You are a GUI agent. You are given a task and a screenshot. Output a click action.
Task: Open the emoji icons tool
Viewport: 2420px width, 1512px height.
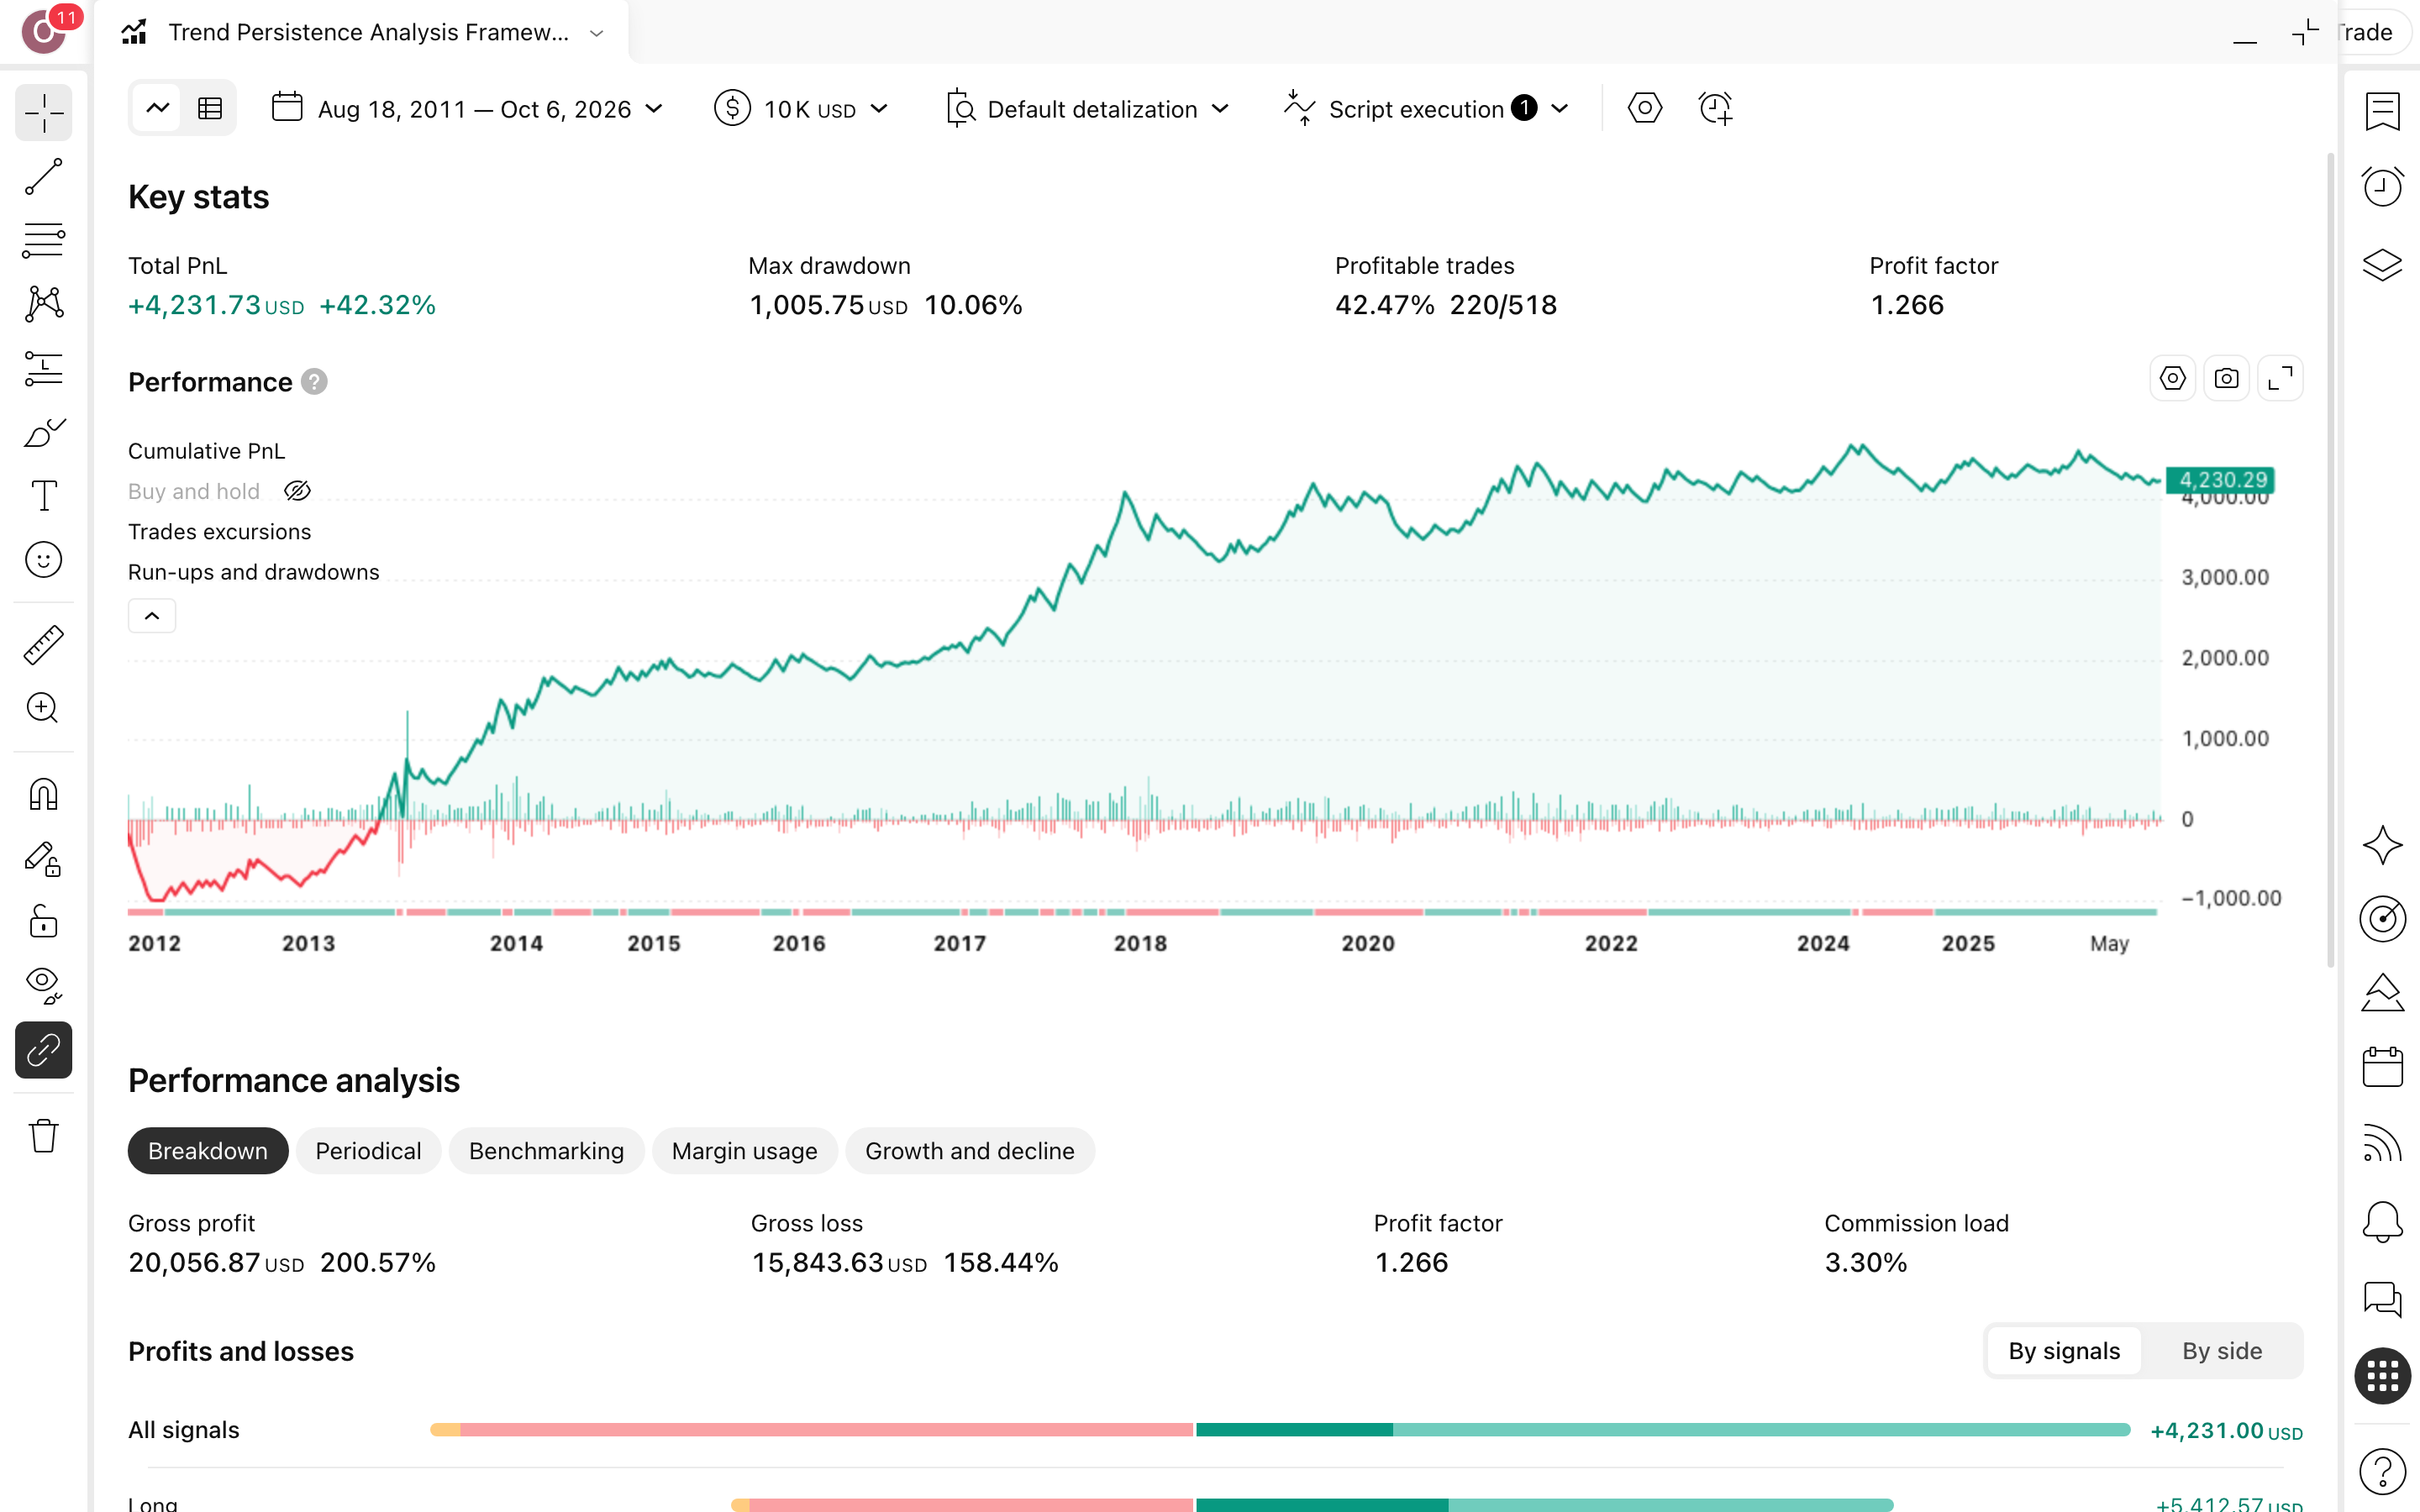43,560
